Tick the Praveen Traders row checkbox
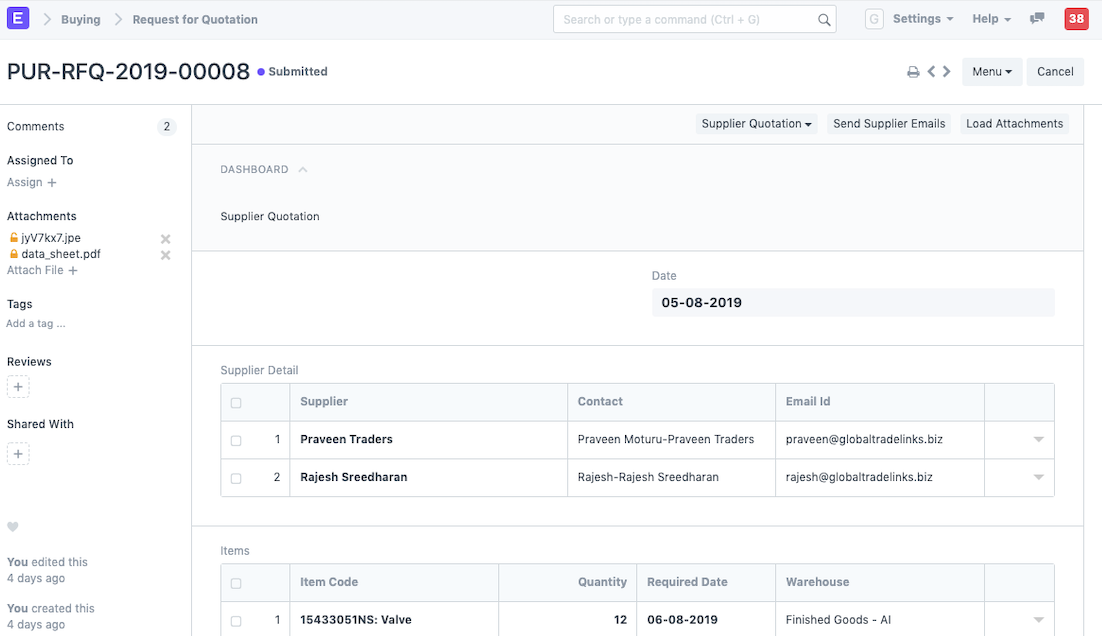This screenshot has width=1102, height=636. click(236, 440)
